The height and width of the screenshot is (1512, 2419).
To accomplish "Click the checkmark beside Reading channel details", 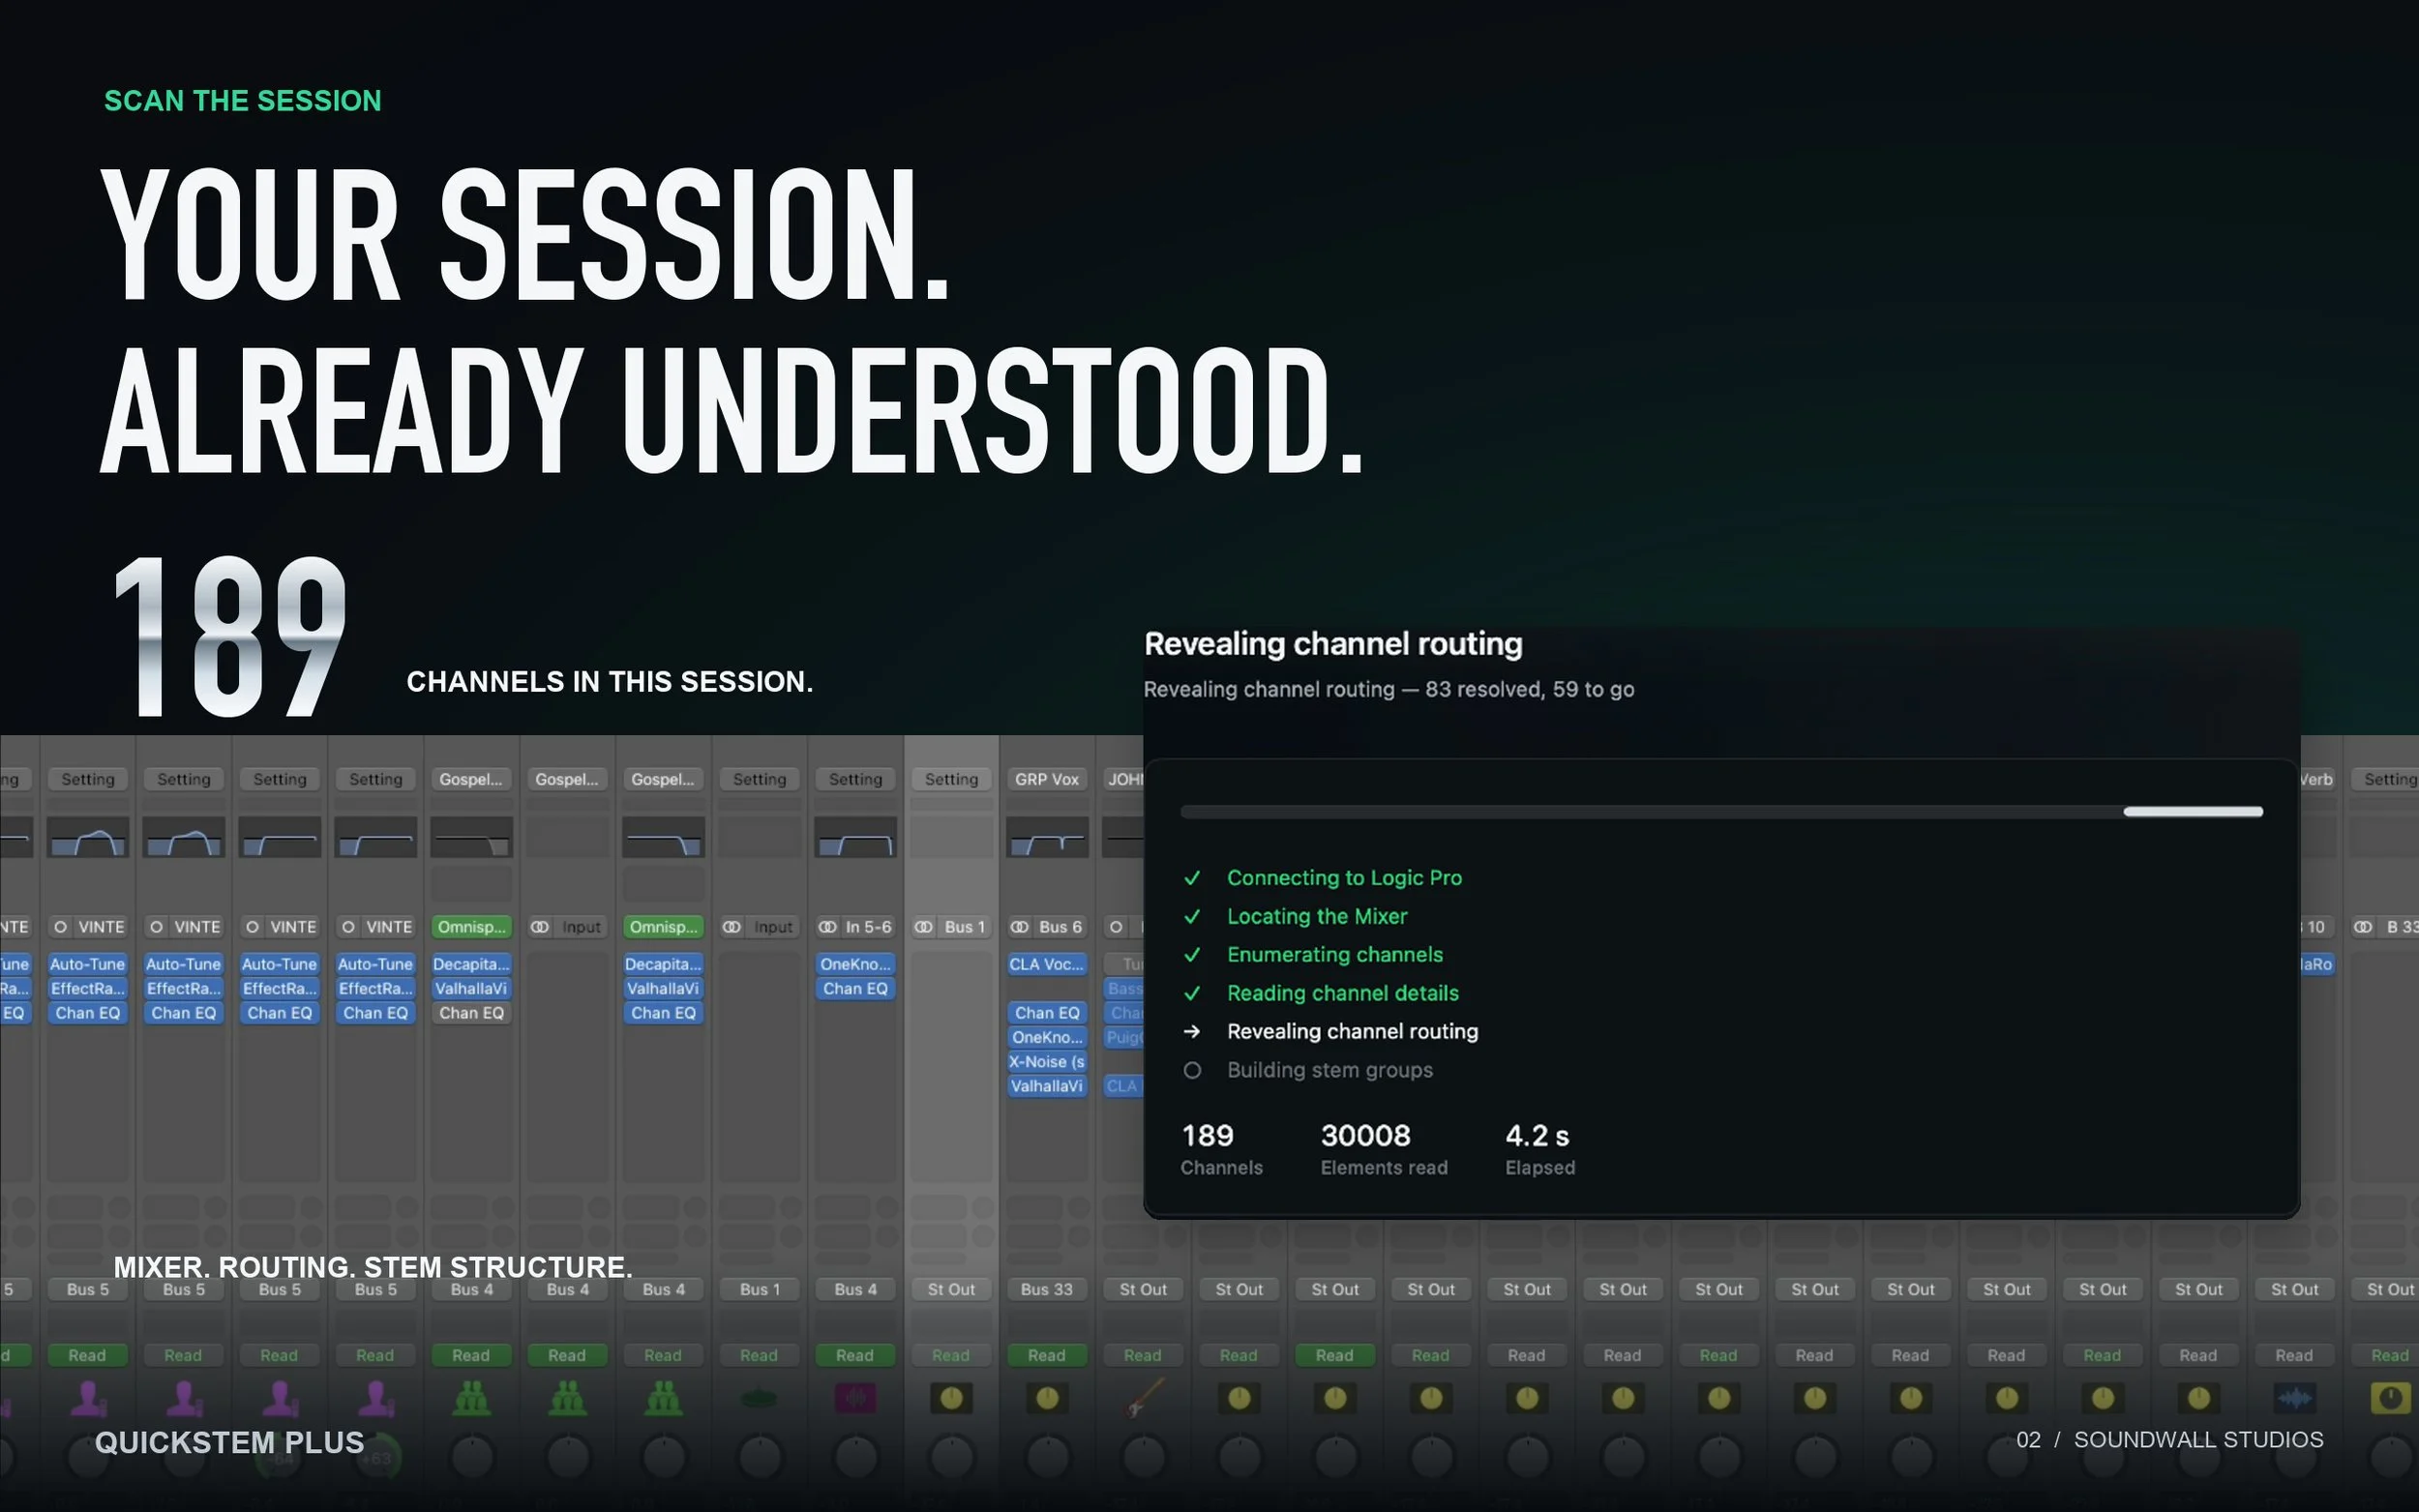I will (x=1192, y=993).
